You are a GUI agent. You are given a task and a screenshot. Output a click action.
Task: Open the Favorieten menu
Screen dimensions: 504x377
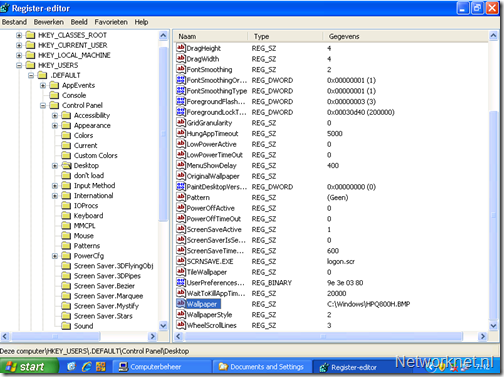(x=111, y=22)
